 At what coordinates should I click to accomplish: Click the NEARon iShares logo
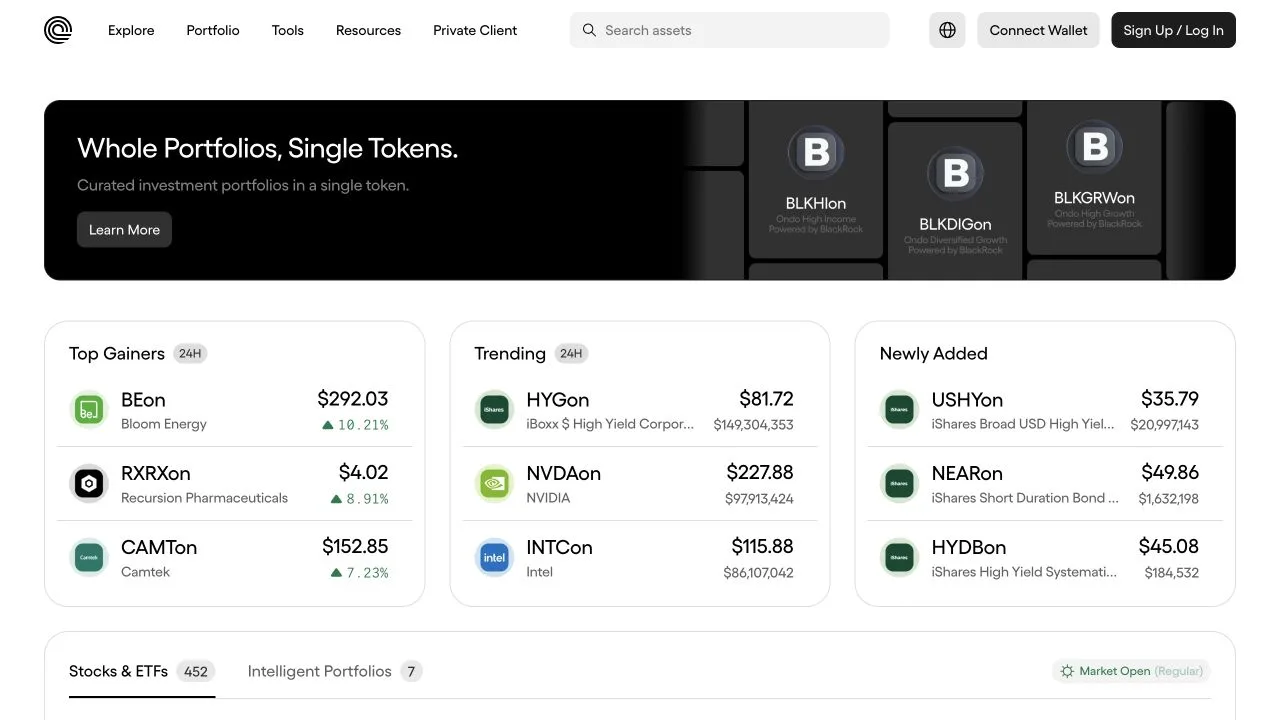pyautogui.click(x=899, y=484)
